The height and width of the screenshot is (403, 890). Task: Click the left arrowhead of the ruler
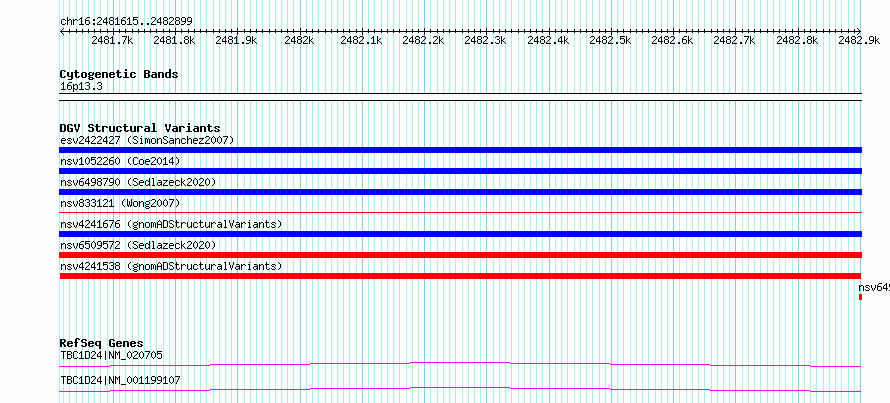pos(62,32)
